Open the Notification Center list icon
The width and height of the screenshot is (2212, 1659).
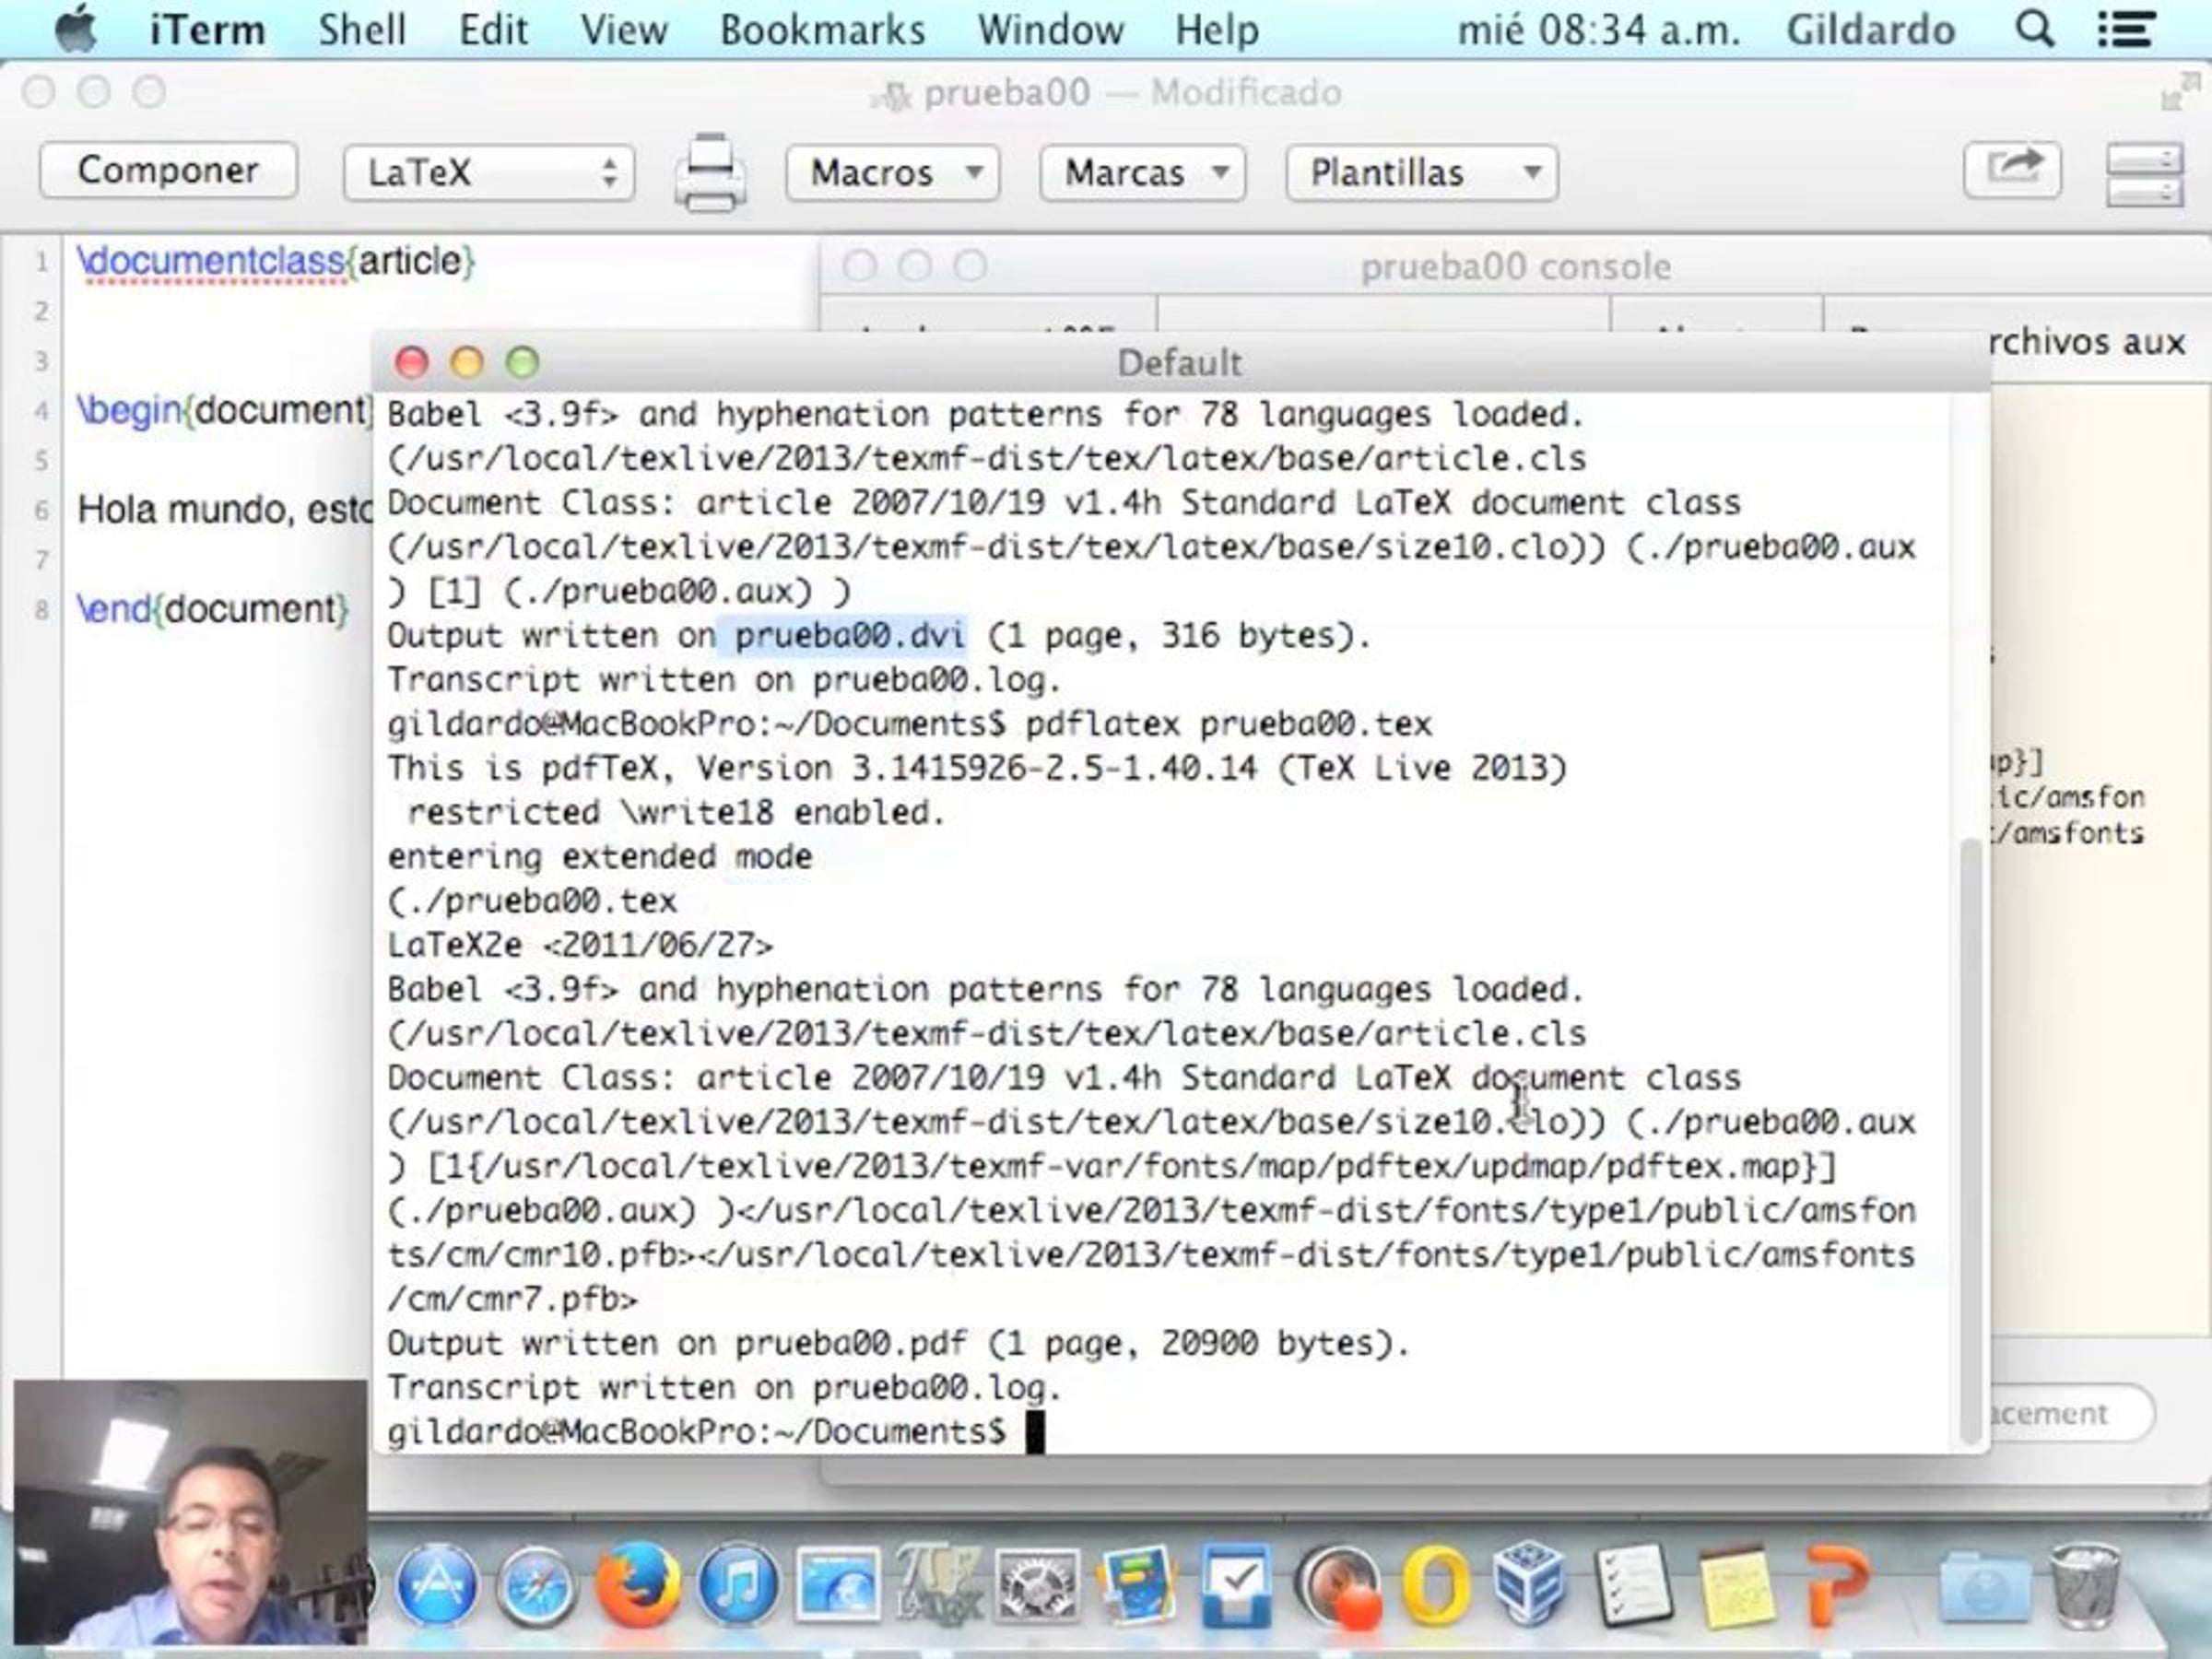[2126, 30]
